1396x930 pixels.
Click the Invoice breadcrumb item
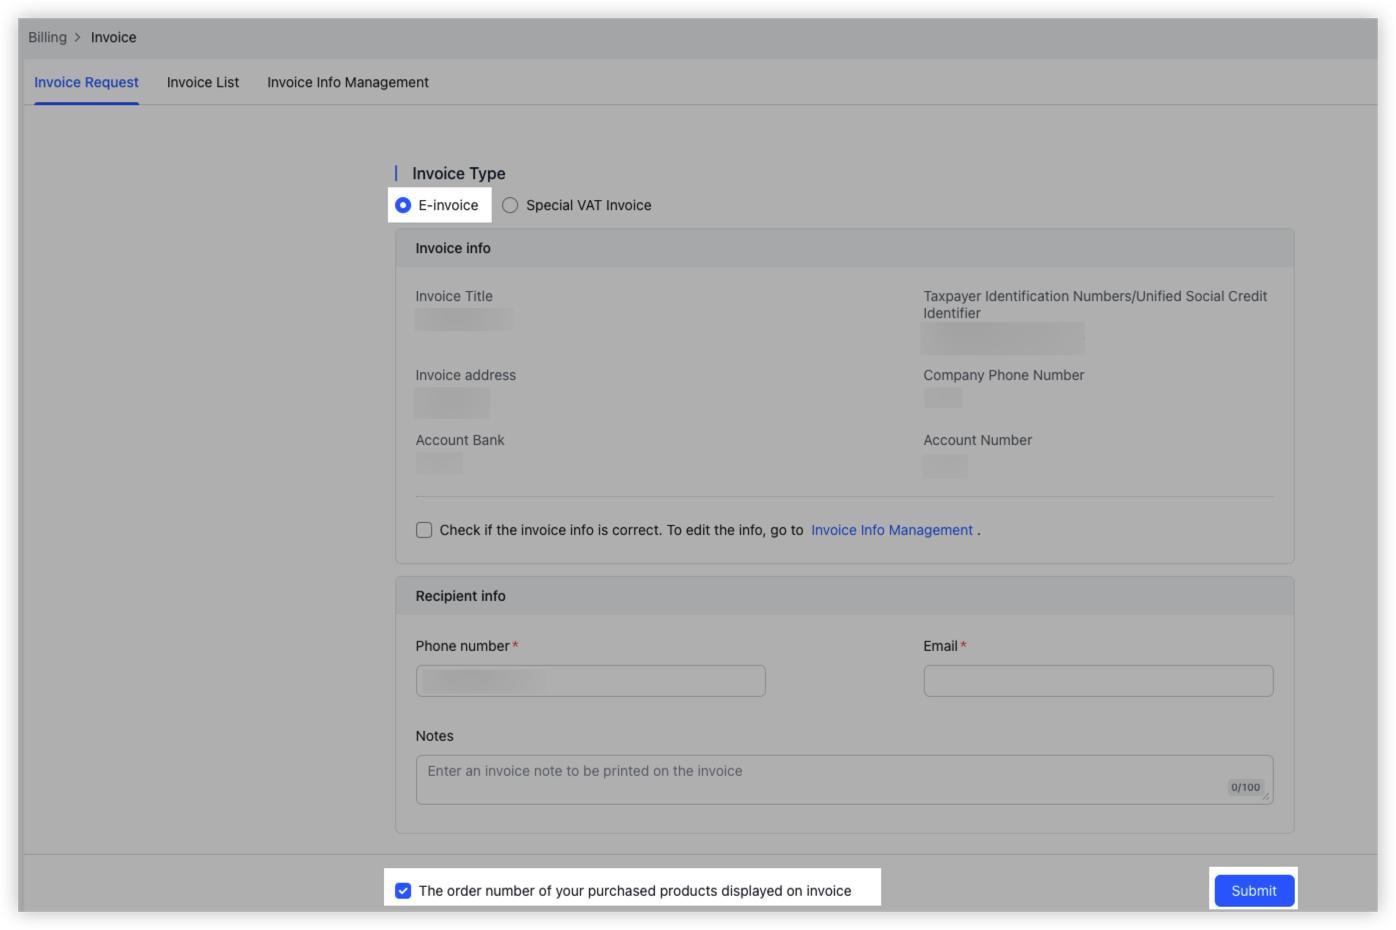coord(113,37)
